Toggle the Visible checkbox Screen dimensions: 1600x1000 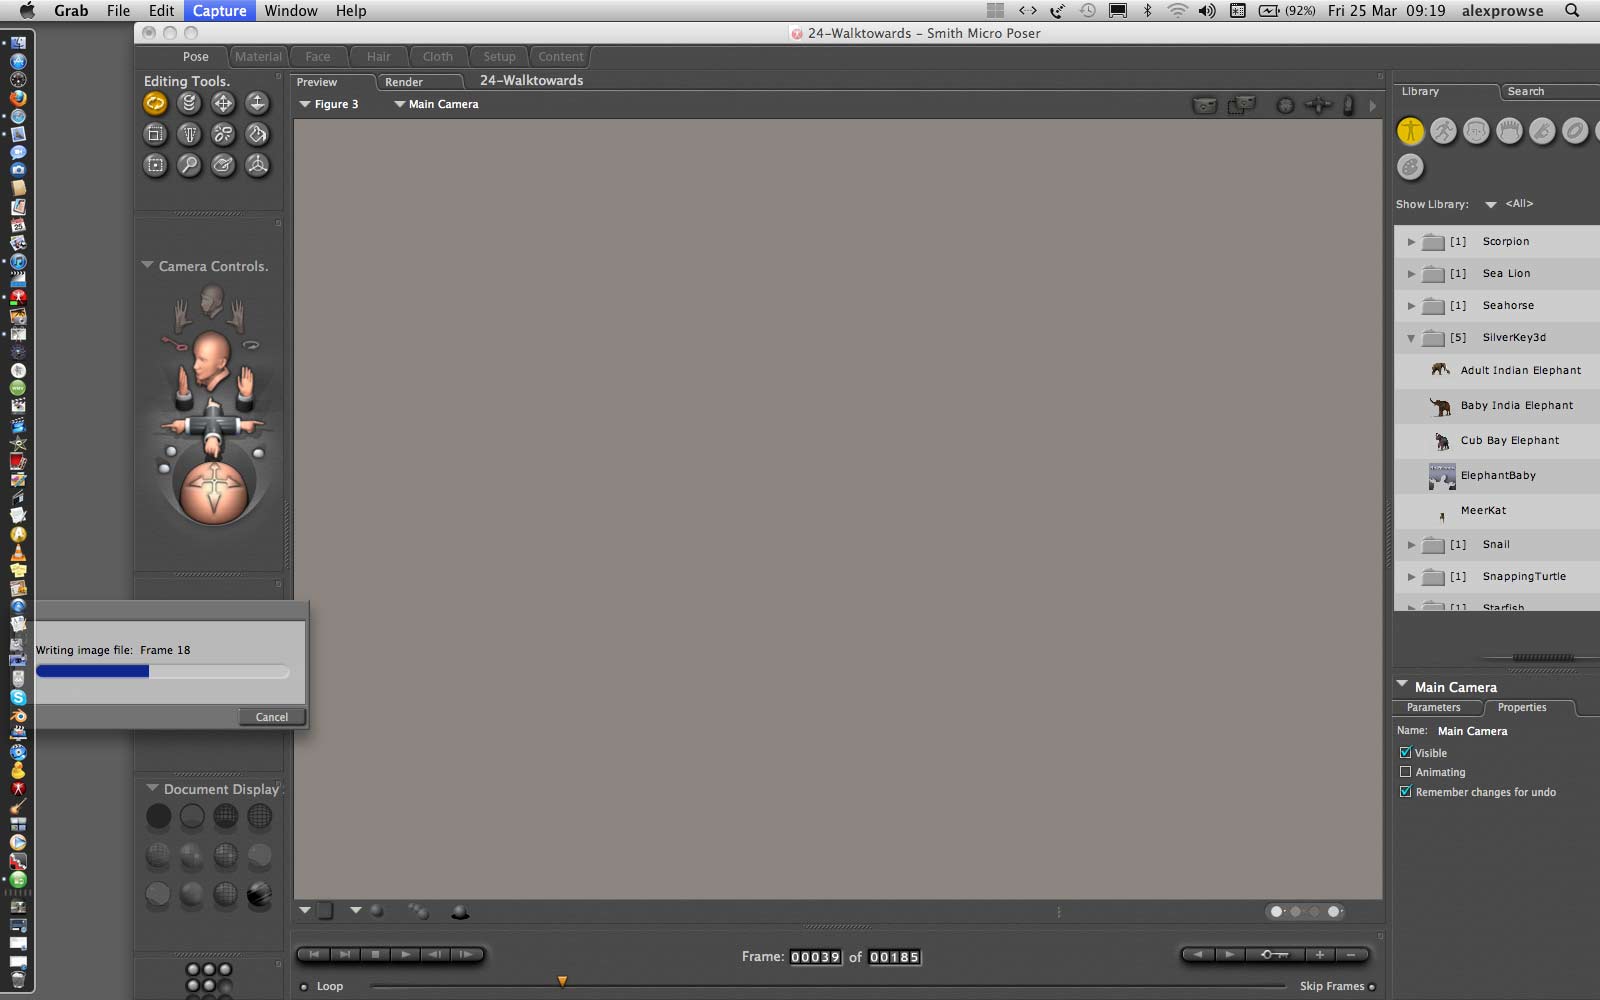pos(1405,753)
